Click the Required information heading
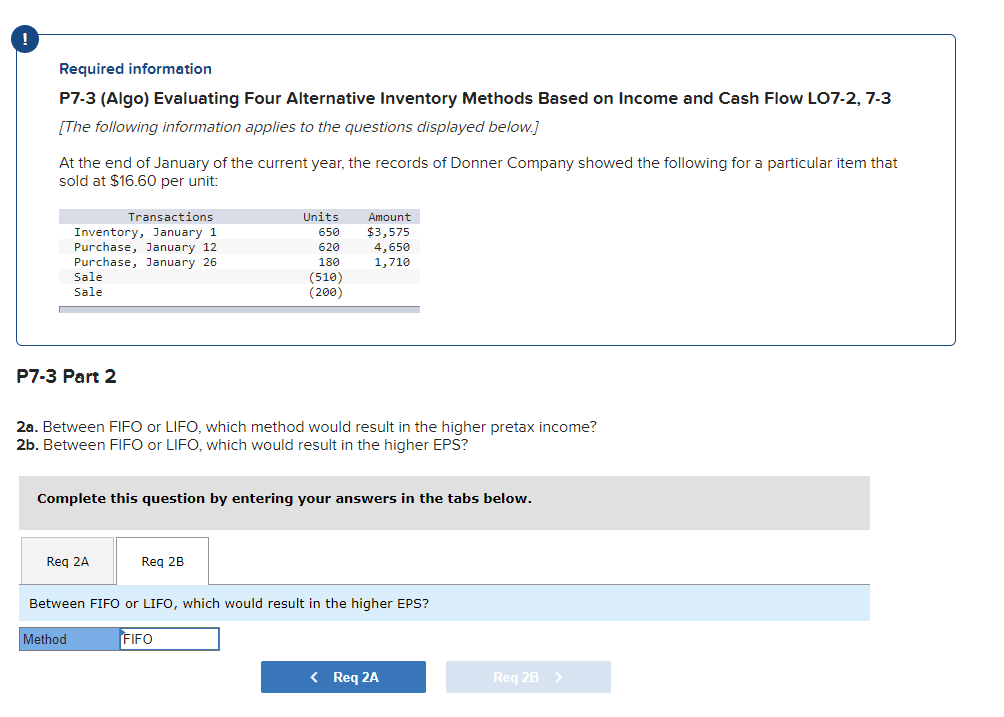The height and width of the screenshot is (717, 1004). click(x=135, y=68)
